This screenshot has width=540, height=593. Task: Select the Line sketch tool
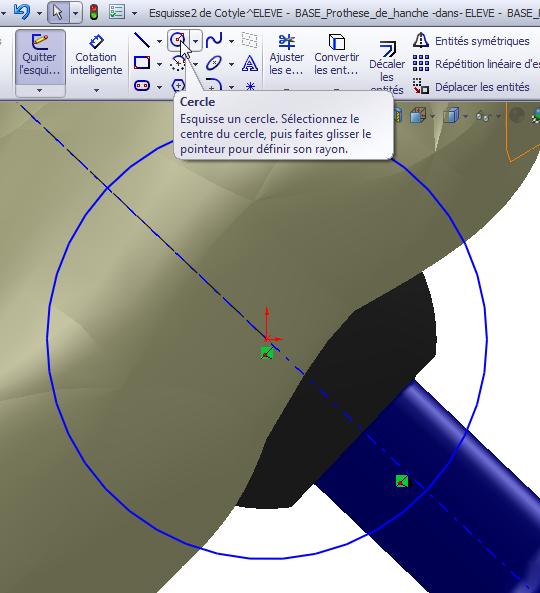[142, 40]
